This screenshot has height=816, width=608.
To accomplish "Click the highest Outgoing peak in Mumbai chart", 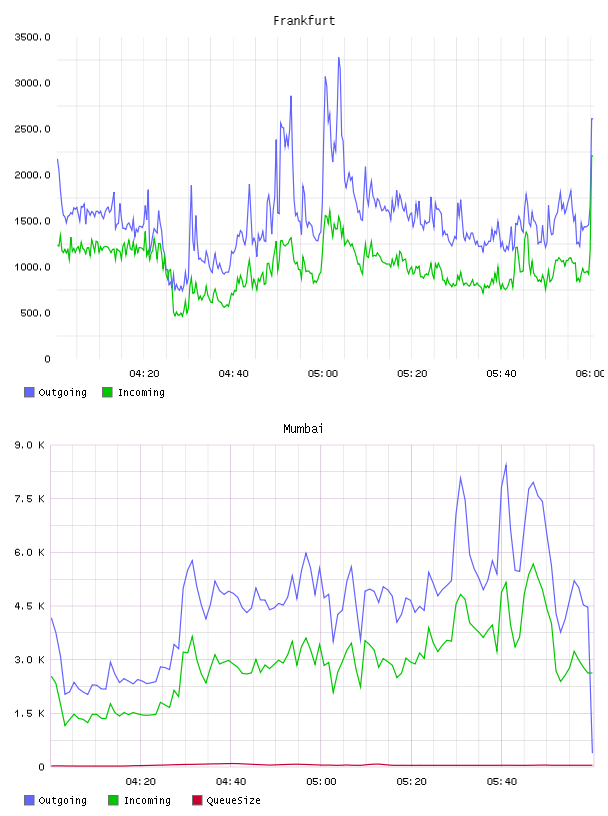I will tap(506, 464).
